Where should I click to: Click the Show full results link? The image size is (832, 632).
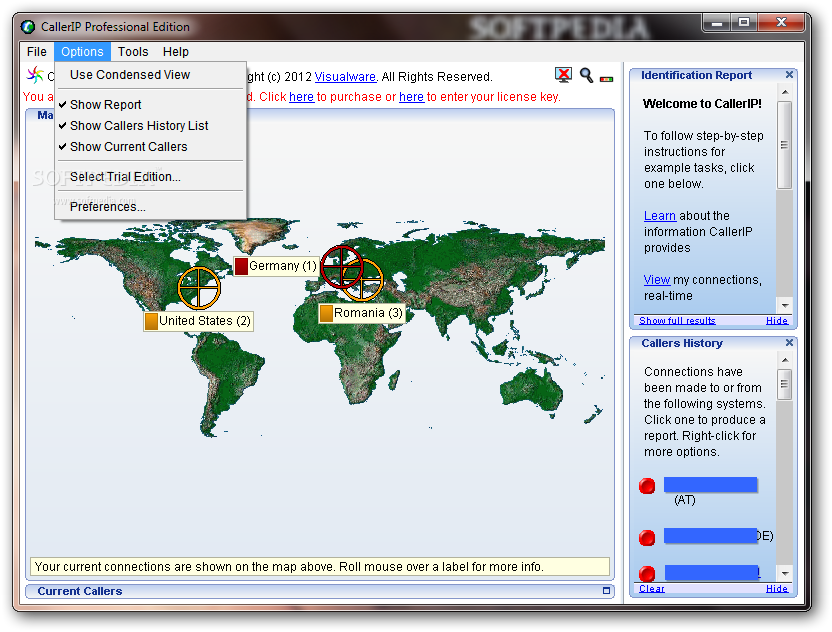677,321
